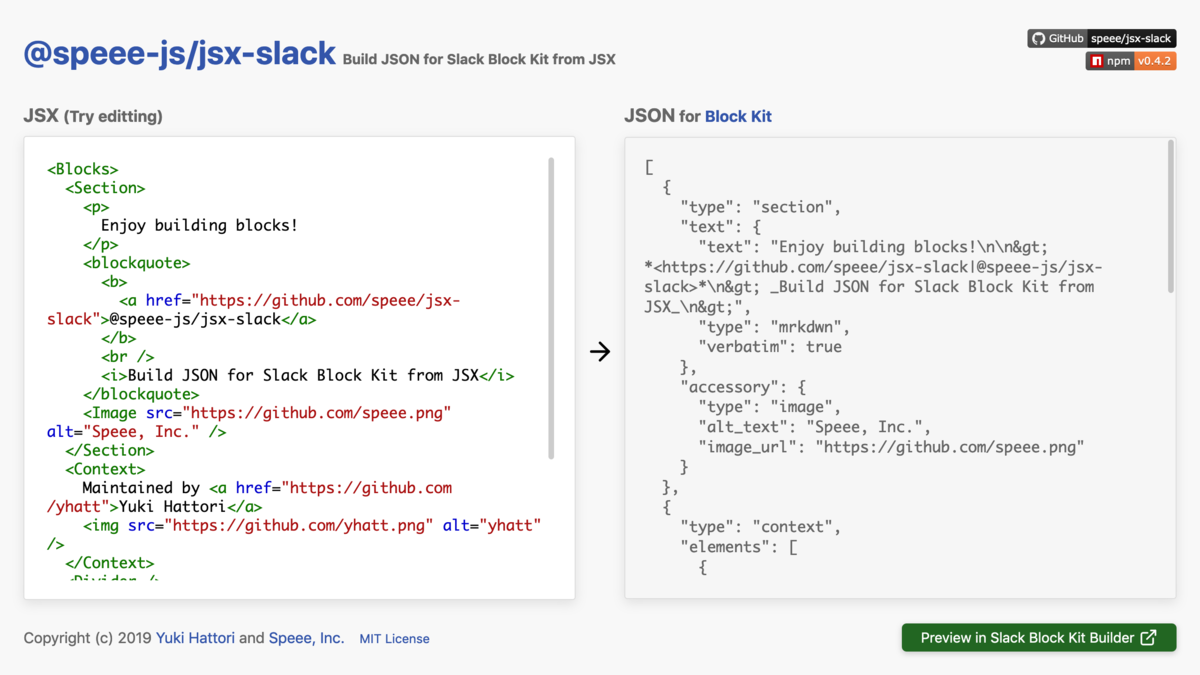Click the 'Enjoy building blocks!' line in editor
The height and width of the screenshot is (675, 1200).
pos(199,225)
